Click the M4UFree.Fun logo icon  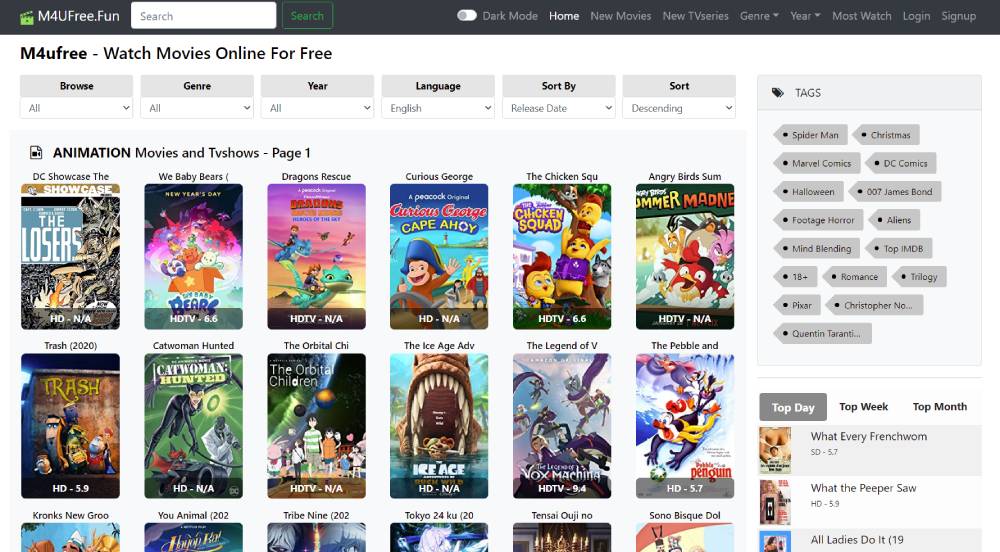[27, 17]
